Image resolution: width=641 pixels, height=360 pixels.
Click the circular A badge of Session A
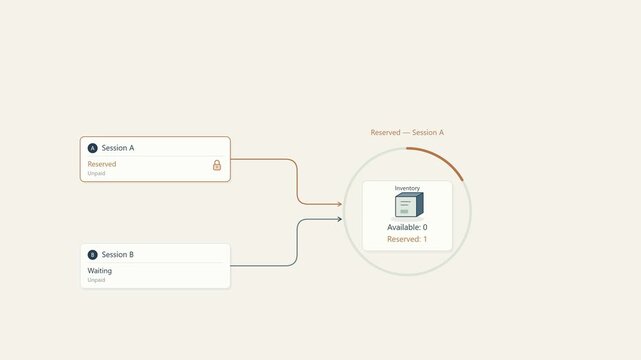click(x=92, y=148)
